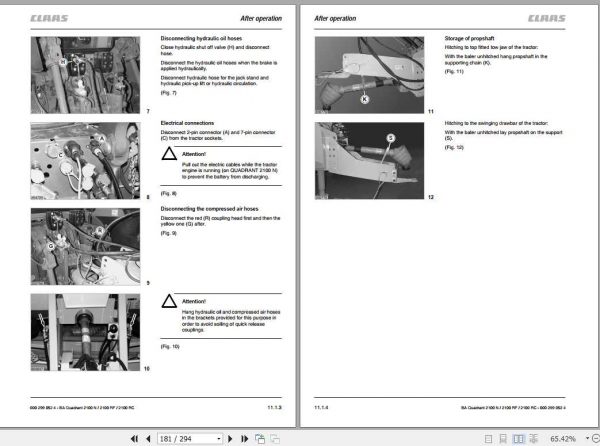This screenshot has height=446, width=600.
Task: Click the 'Electrical connections' heading
Action: 187,123
